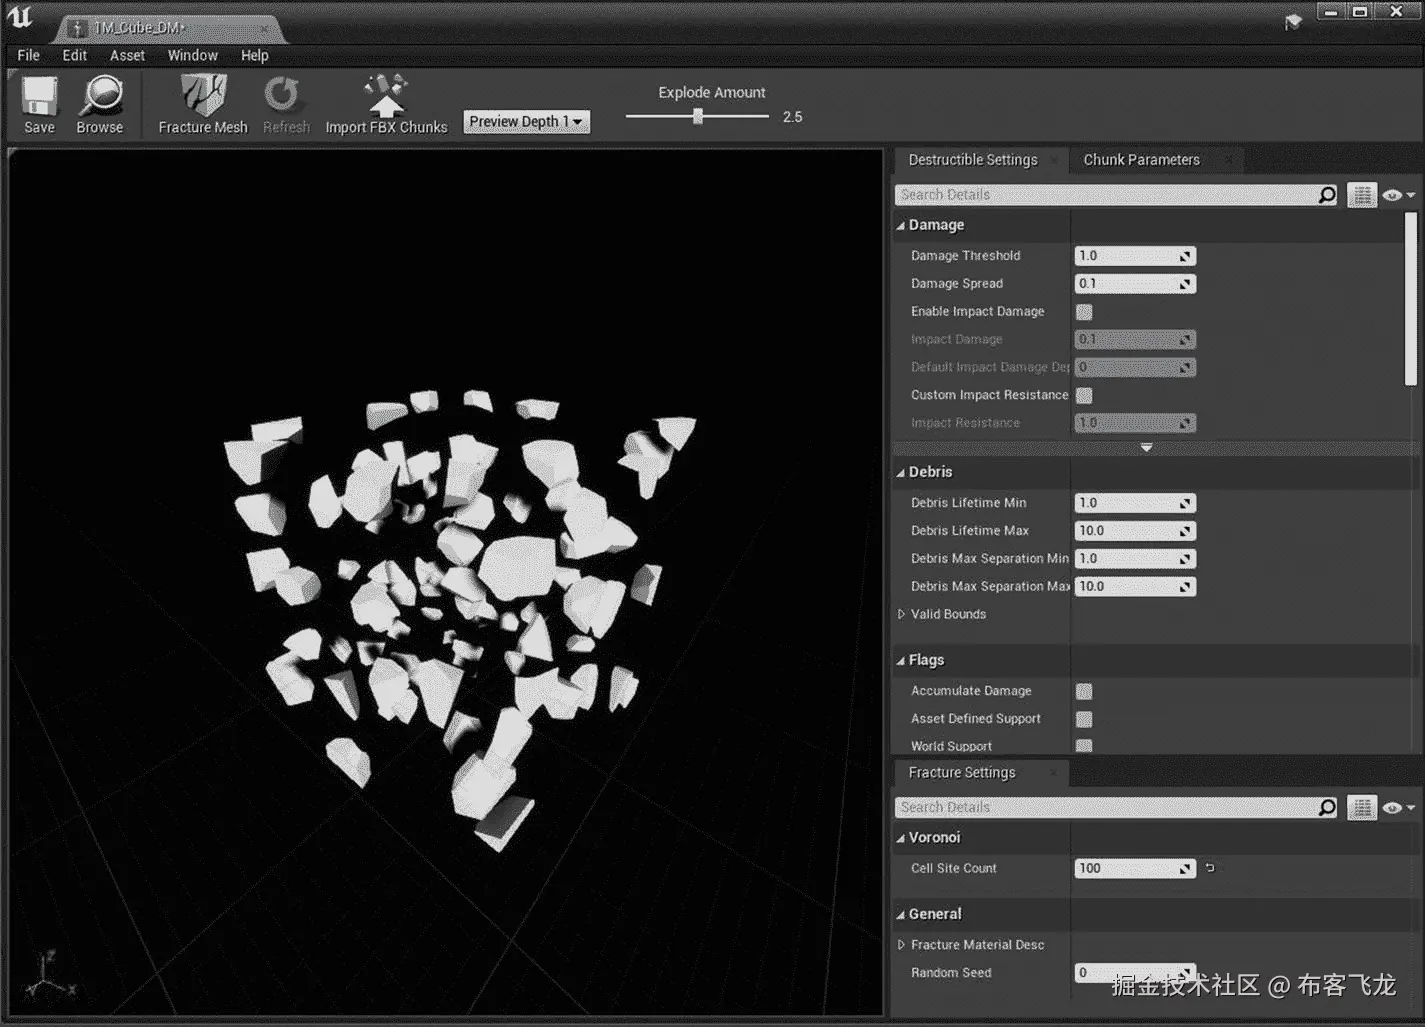
Task: Open the Edit menu
Action: click(75, 55)
